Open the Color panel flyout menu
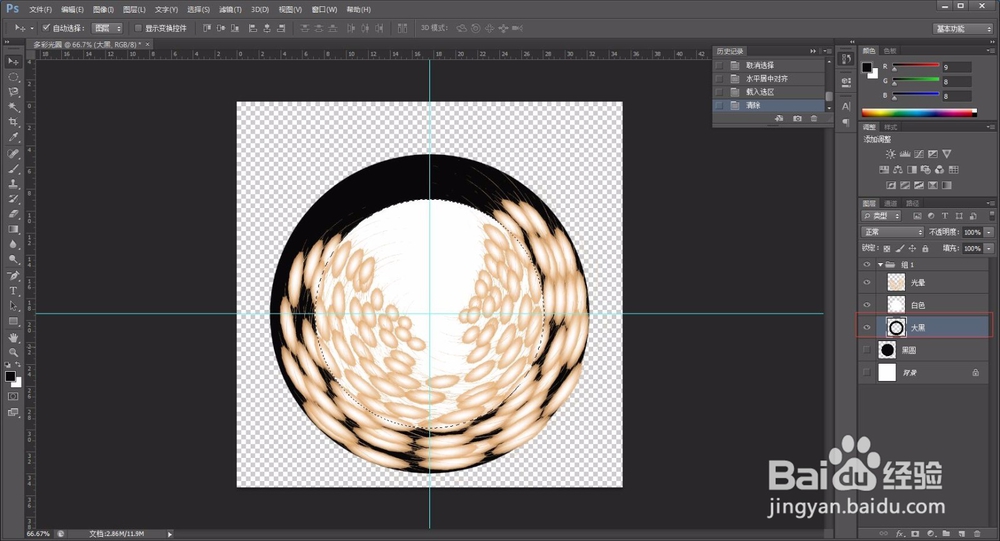Screen dimensions: 1000x541 pyautogui.click(x=991, y=50)
